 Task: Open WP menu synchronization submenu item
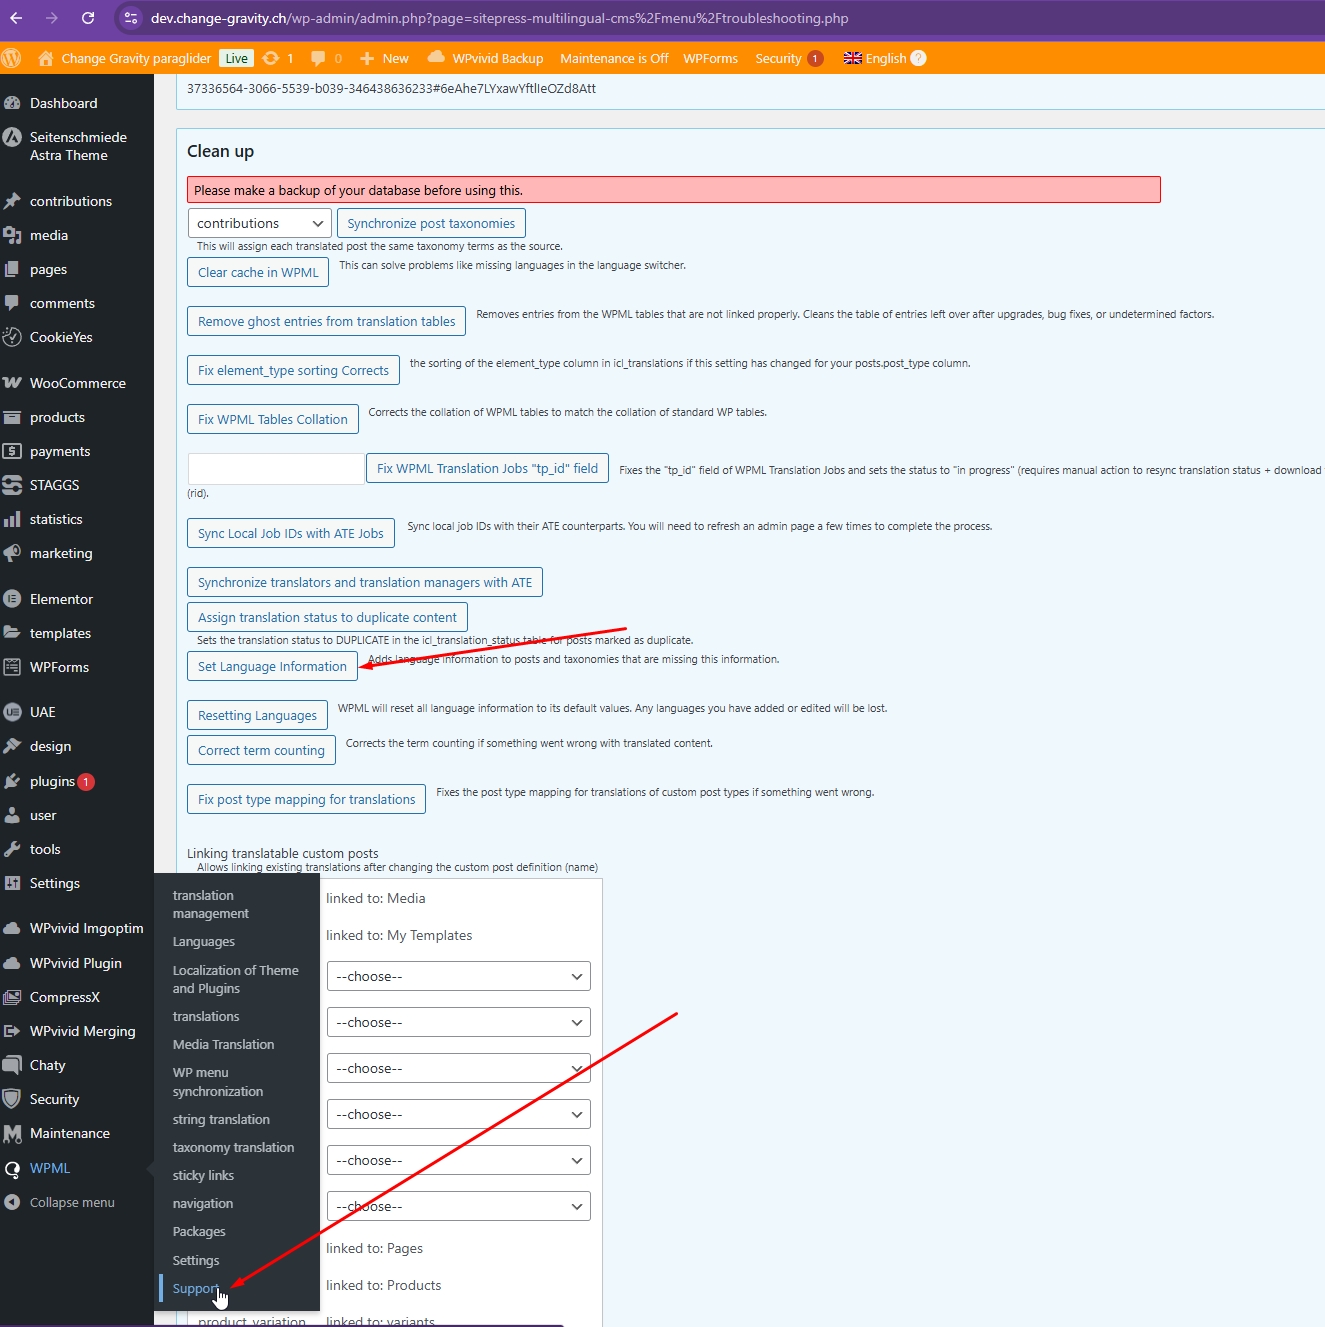coord(218,1082)
